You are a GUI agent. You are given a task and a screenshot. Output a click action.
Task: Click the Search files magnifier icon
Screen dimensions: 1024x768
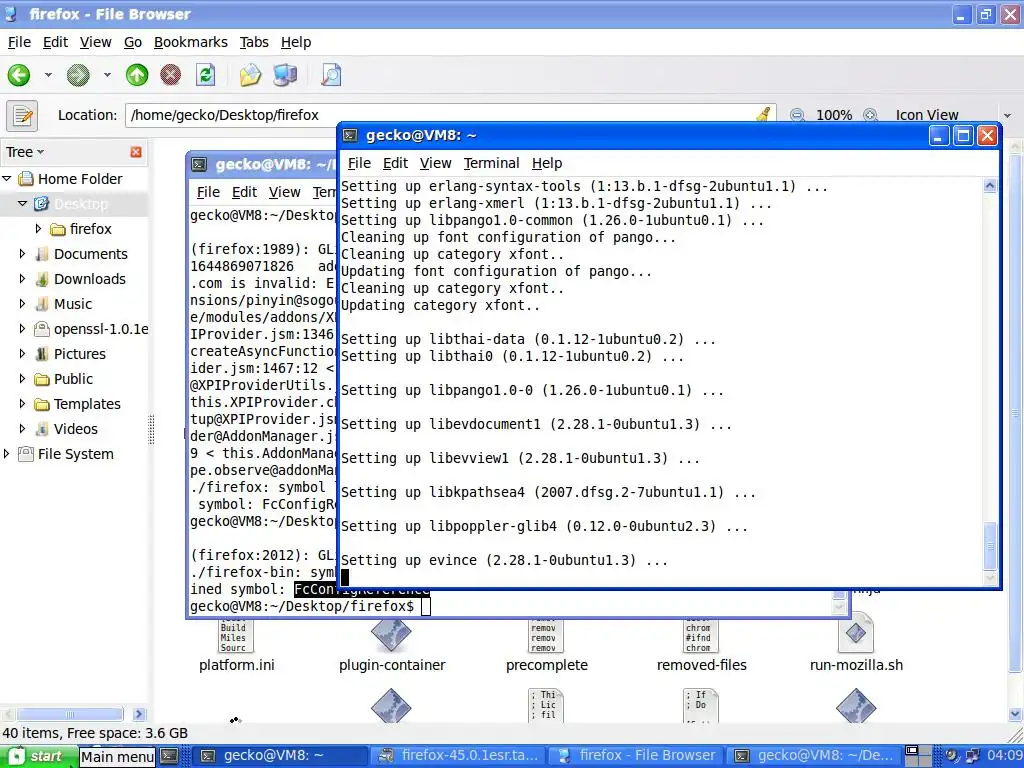coord(331,75)
